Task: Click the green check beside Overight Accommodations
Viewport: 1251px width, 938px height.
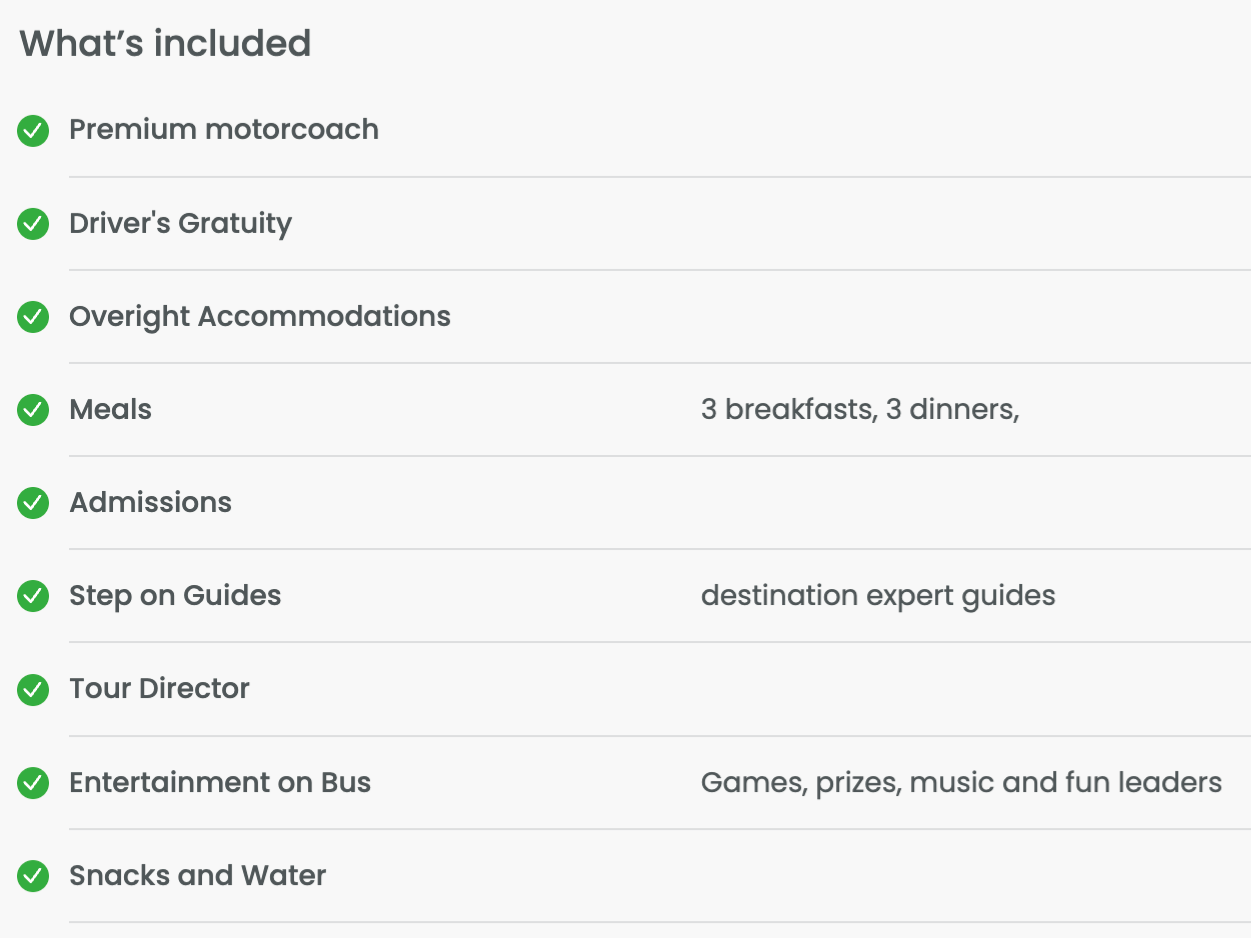Action: 33,317
